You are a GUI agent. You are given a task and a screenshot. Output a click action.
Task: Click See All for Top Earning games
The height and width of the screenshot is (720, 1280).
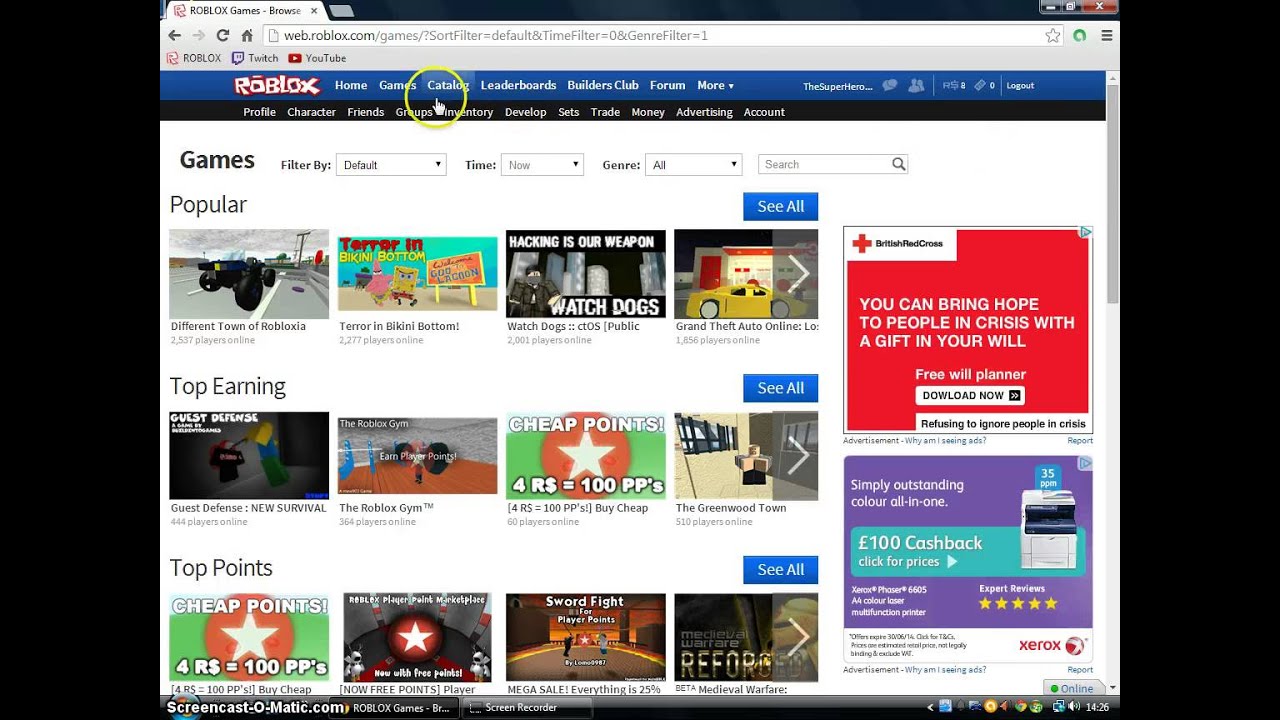(x=780, y=388)
